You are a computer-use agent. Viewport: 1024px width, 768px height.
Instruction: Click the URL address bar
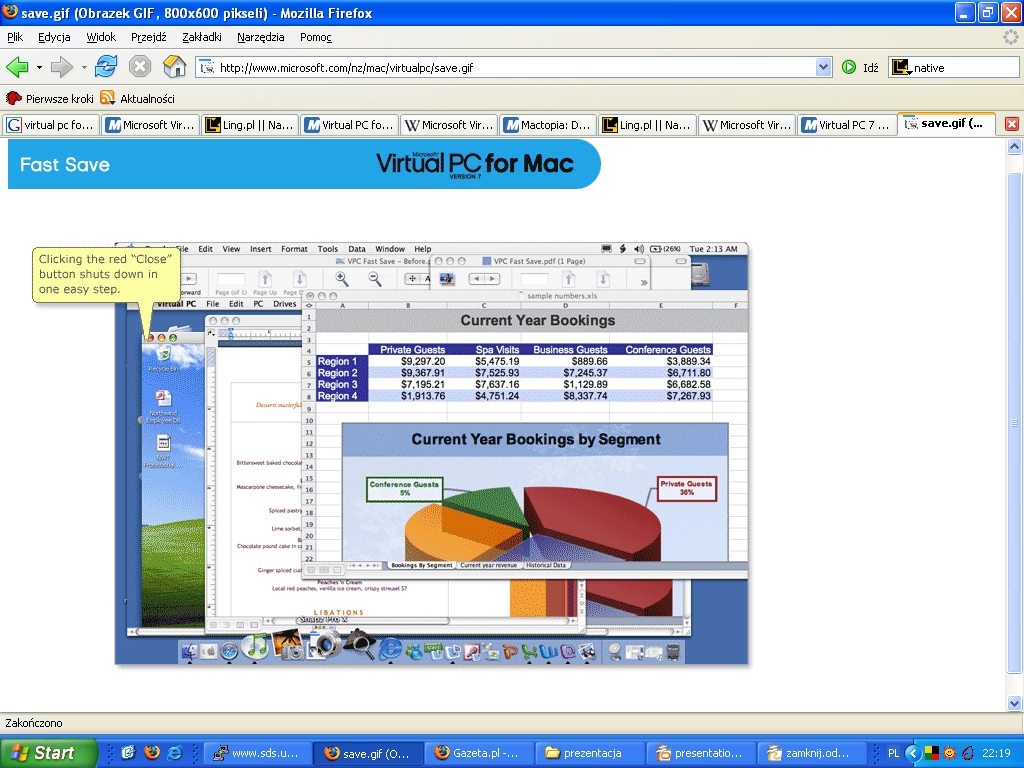pos(514,67)
